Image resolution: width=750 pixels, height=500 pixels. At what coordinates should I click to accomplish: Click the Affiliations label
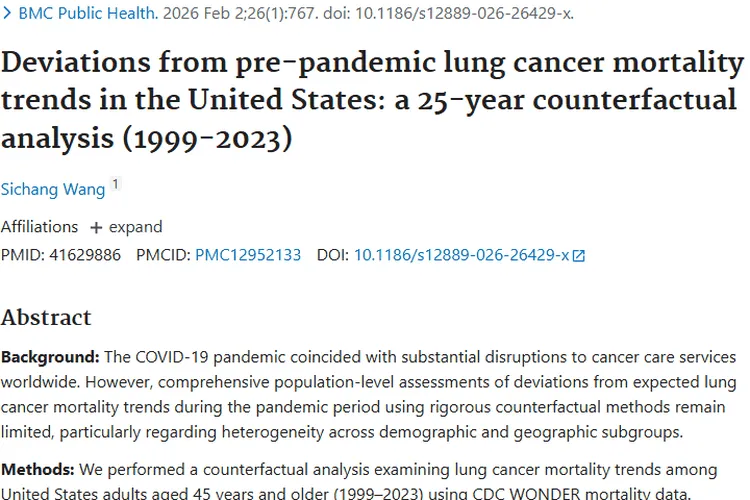pos(39,226)
